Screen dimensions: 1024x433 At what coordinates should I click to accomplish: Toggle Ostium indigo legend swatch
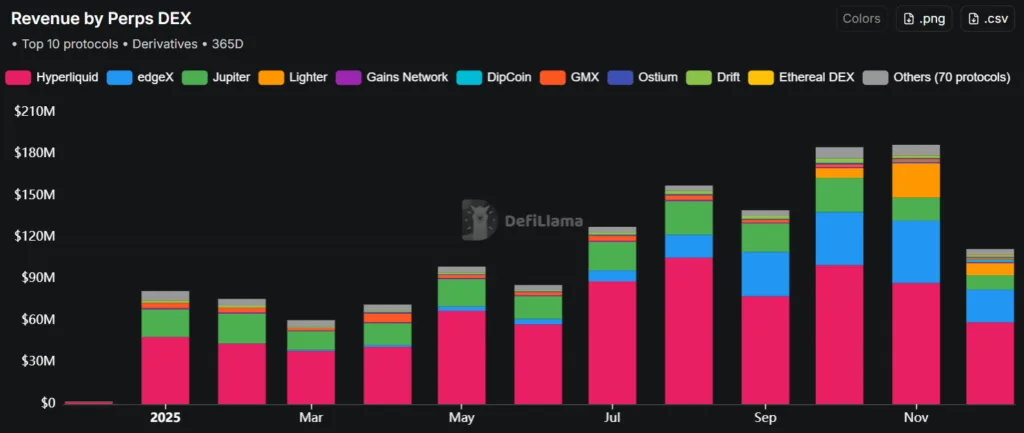click(620, 78)
